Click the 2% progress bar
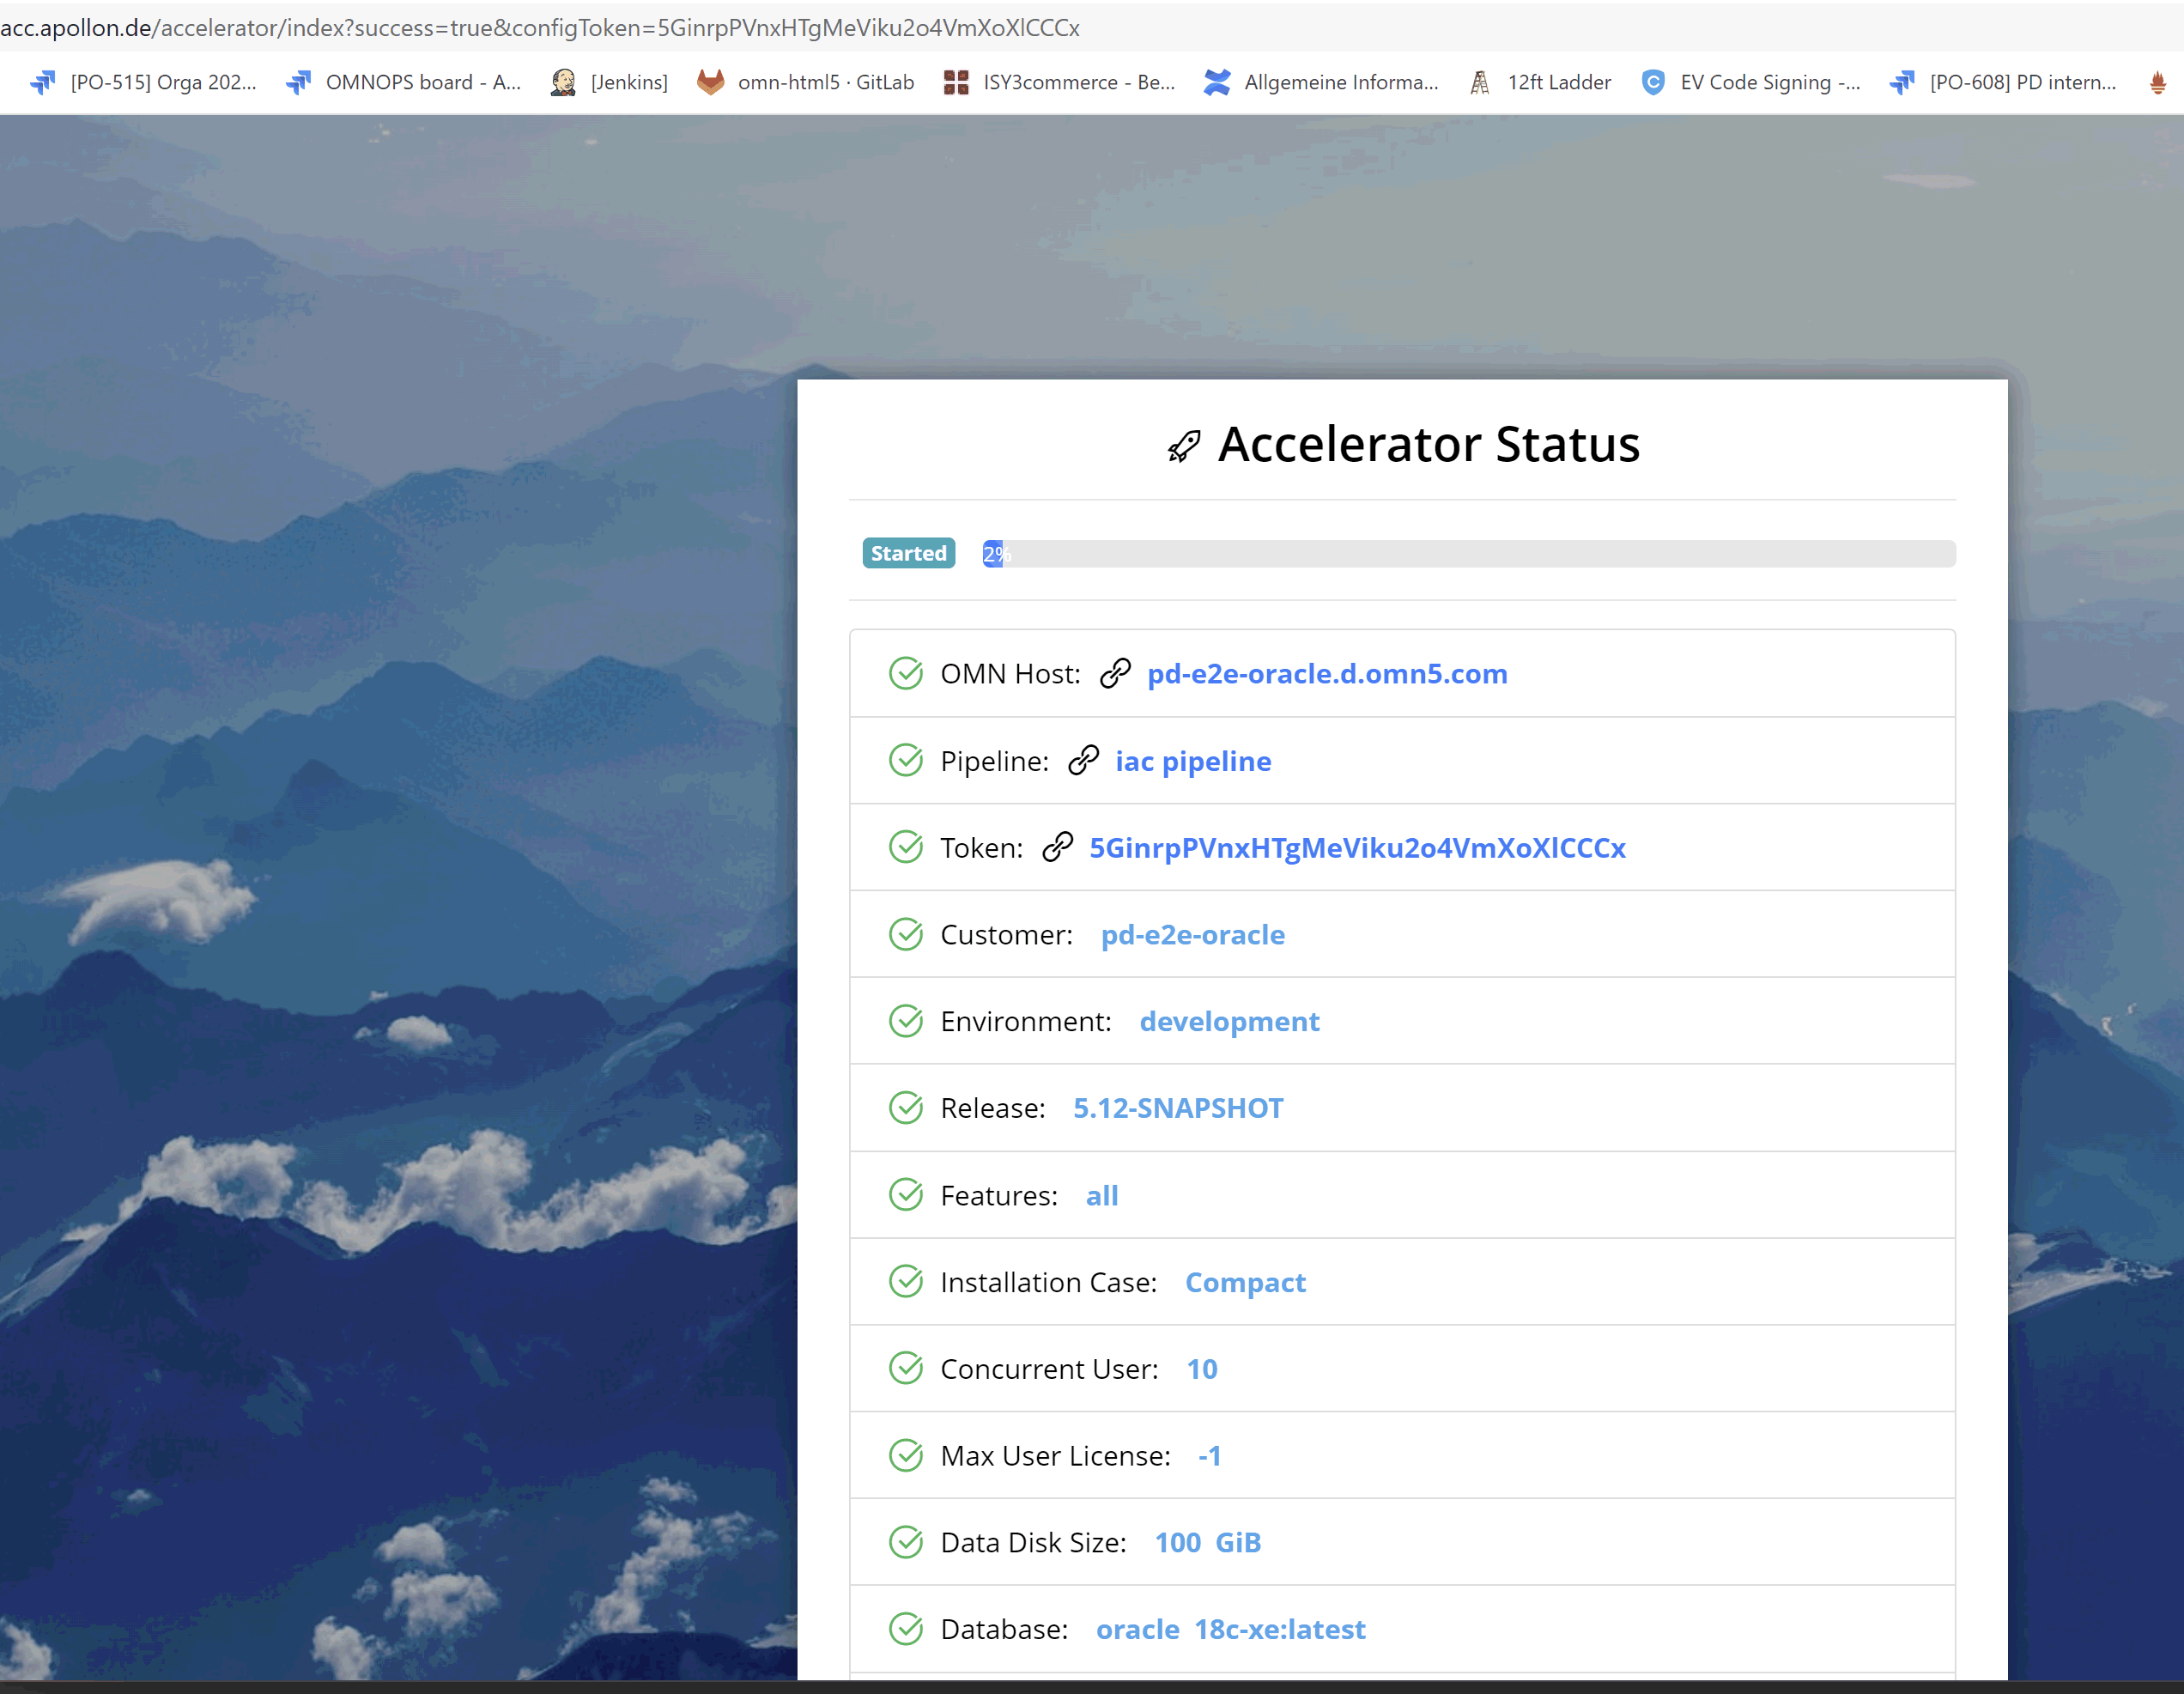Image resolution: width=2184 pixels, height=1694 pixels. tap(1468, 553)
